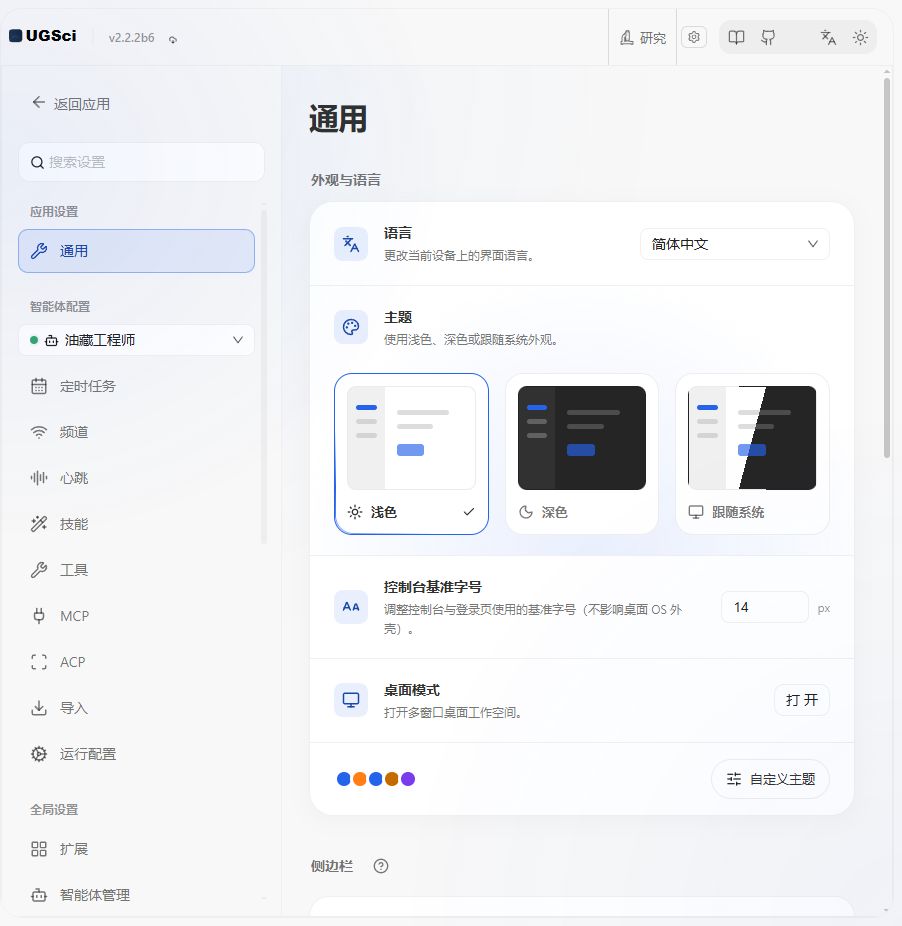Click the help icon next to 侧边栏
The image size is (902, 926).
(381, 866)
